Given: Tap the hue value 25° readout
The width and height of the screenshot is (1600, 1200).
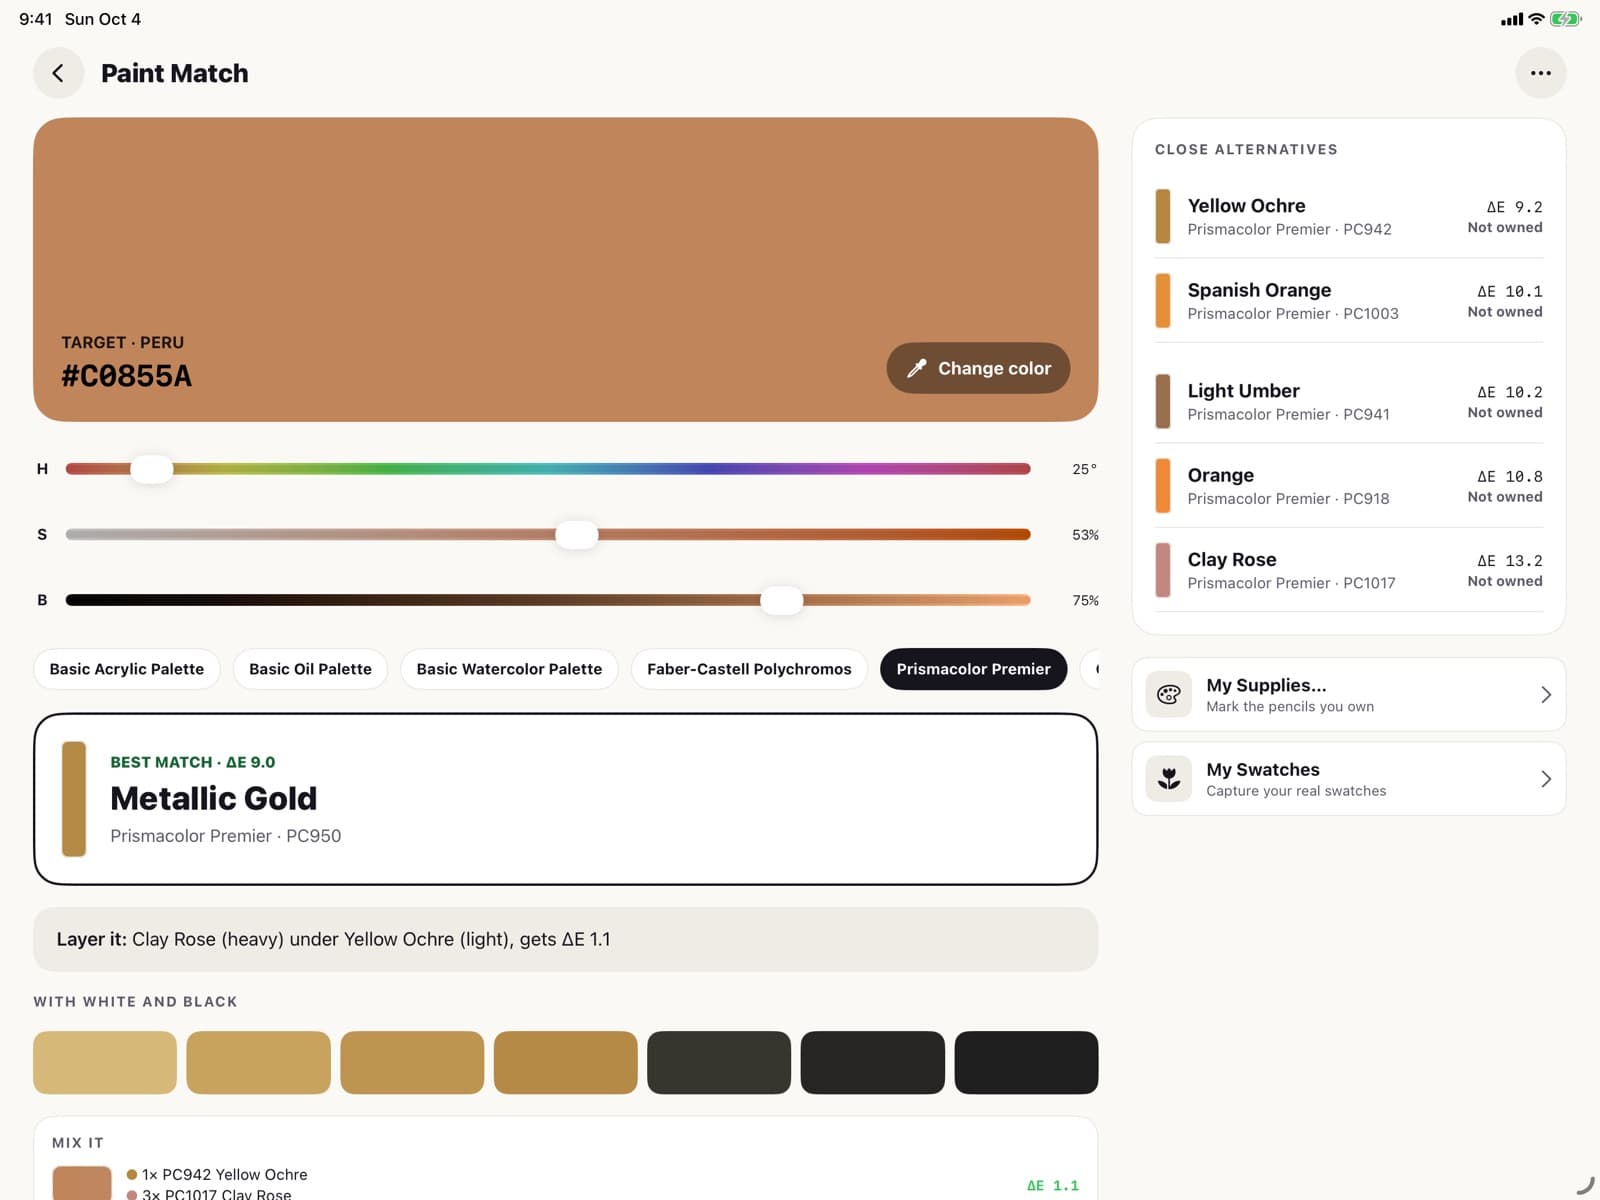Looking at the screenshot, I should coord(1084,469).
